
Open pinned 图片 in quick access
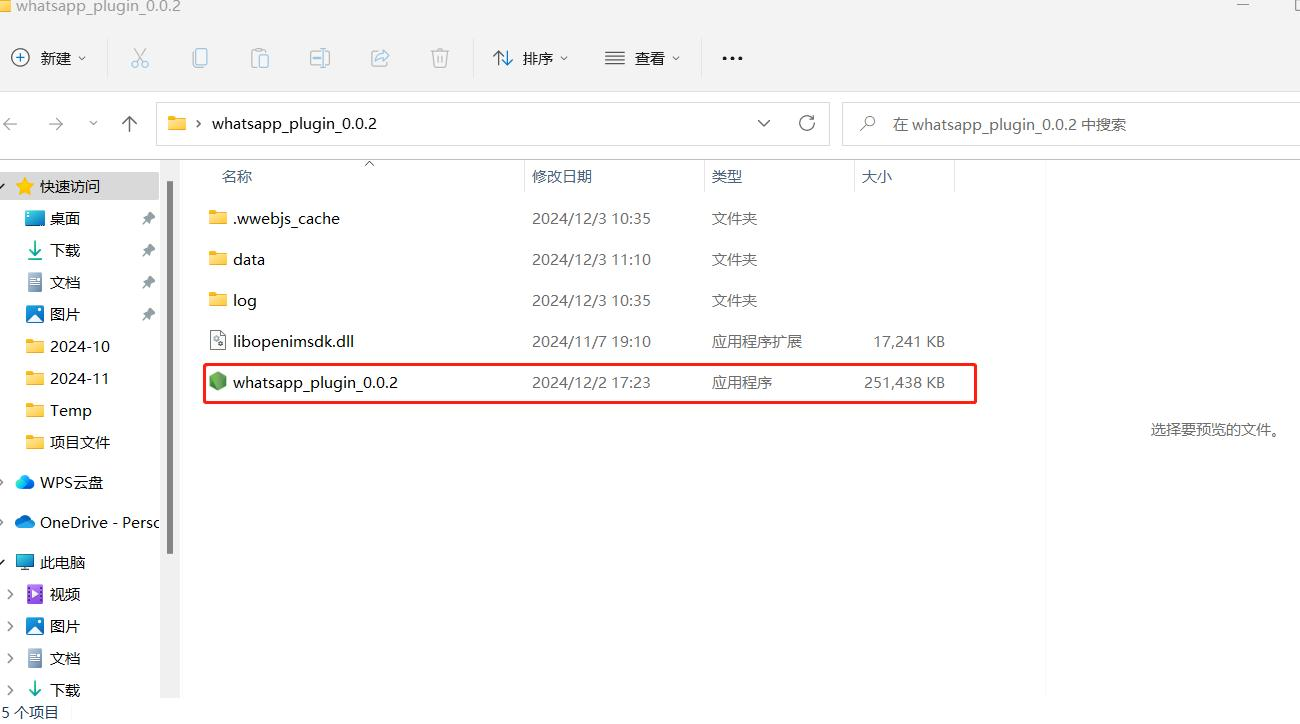tap(65, 314)
